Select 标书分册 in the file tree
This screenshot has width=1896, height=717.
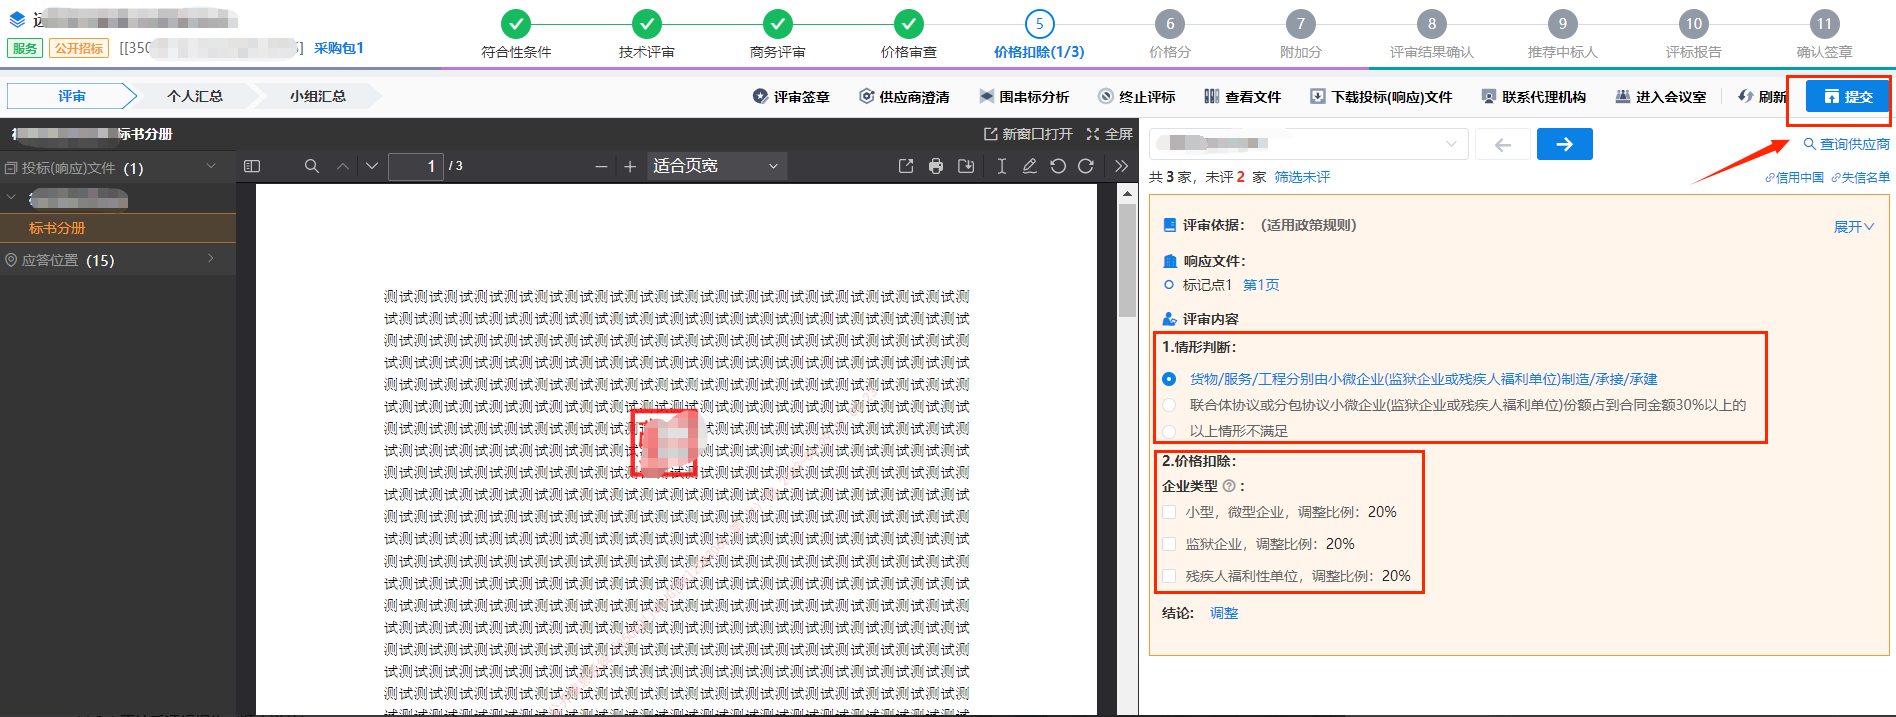[x=118, y=228]
